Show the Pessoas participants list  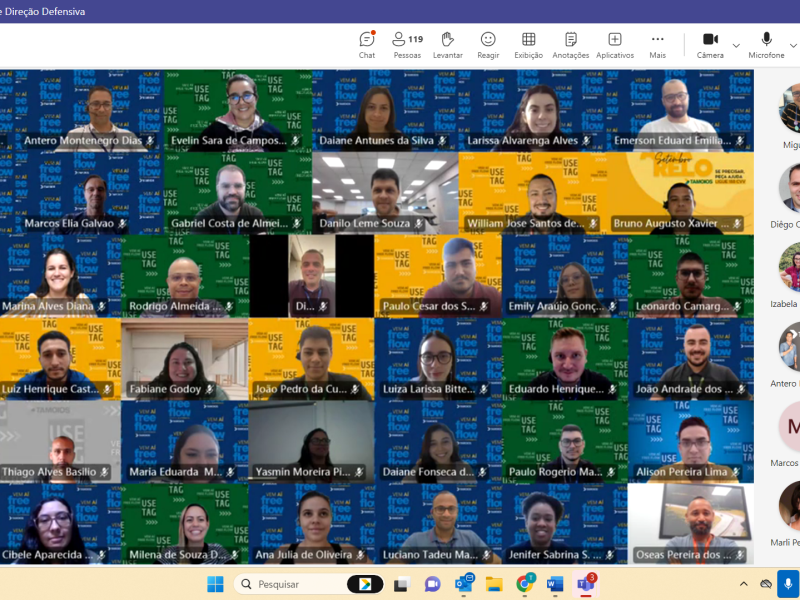[407, 44]
